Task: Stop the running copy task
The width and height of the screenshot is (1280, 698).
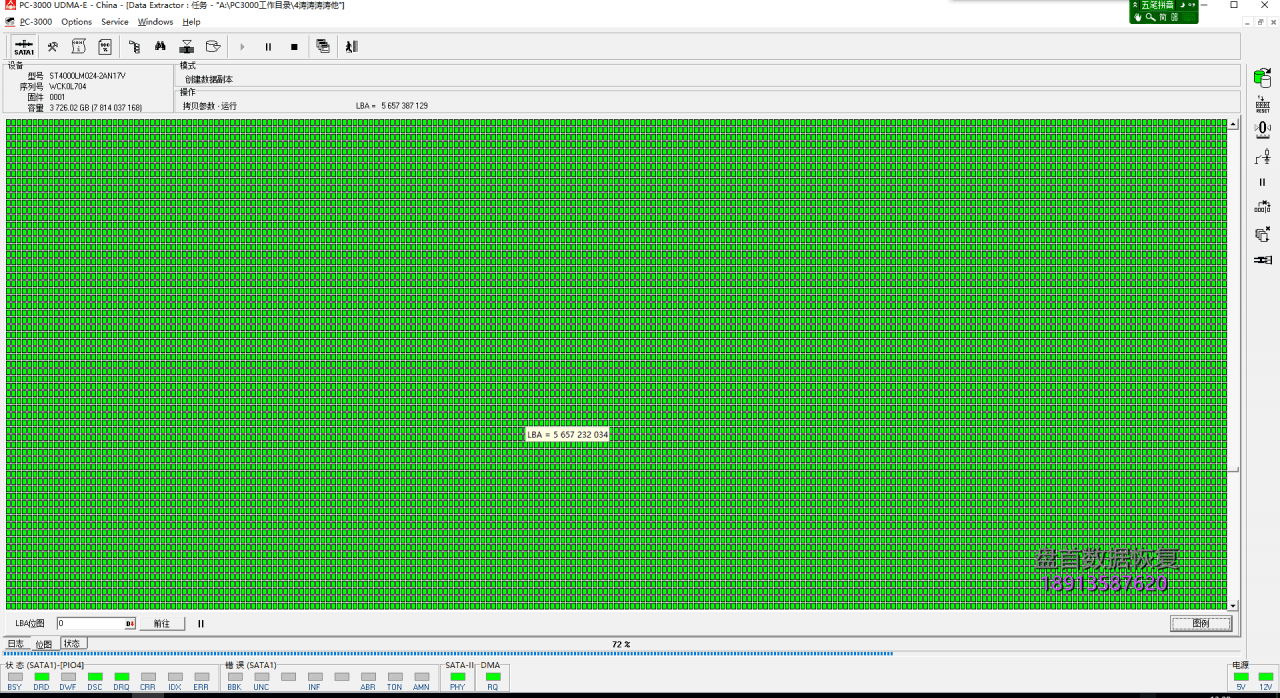Action: coord(294,47)
